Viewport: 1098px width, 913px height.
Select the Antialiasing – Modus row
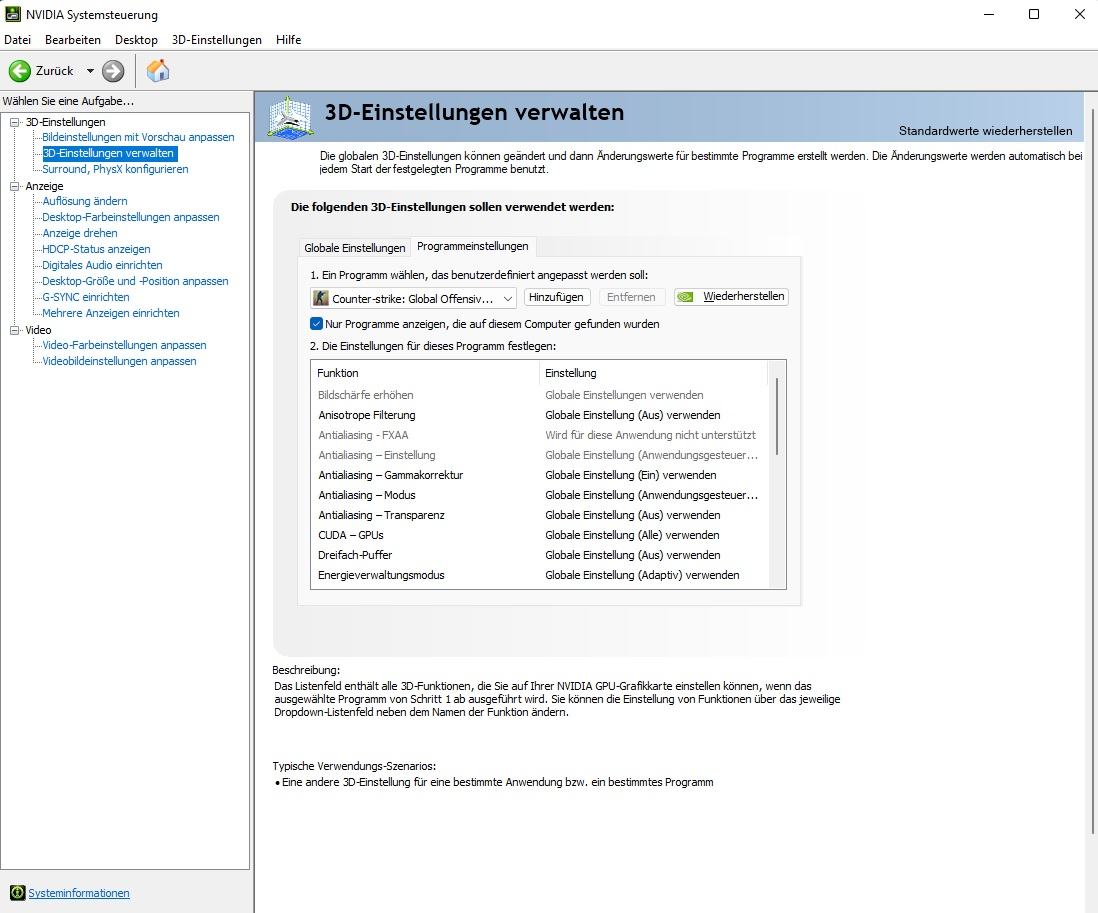click(540, 495)
